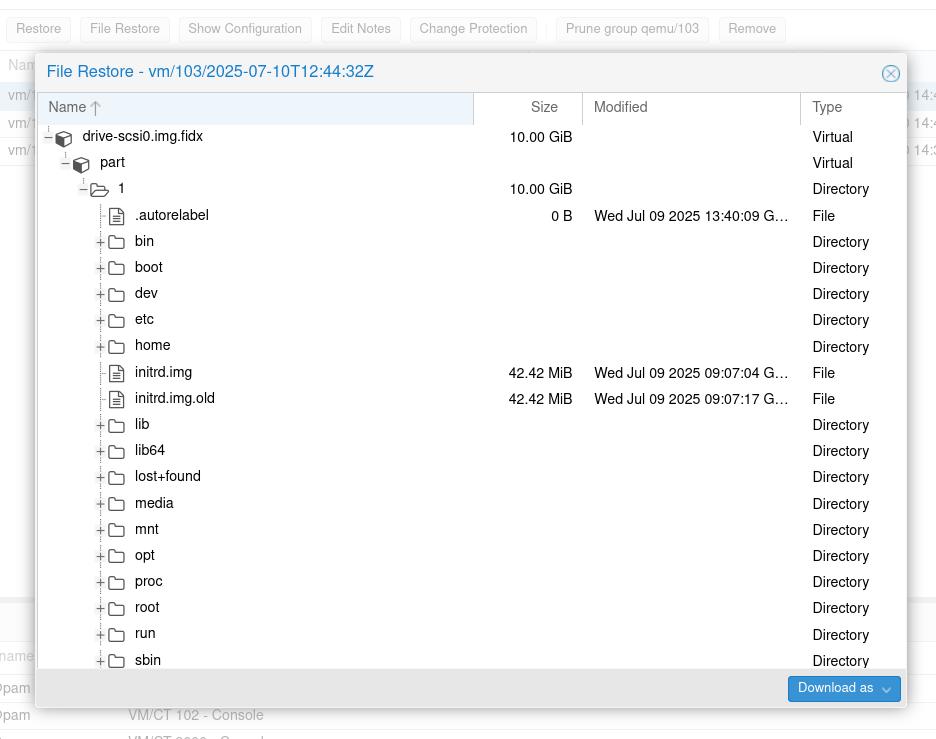Click the part virtual volume icon
The width and height of the screenshot is (936, 739).
click(x=82, y=163)
